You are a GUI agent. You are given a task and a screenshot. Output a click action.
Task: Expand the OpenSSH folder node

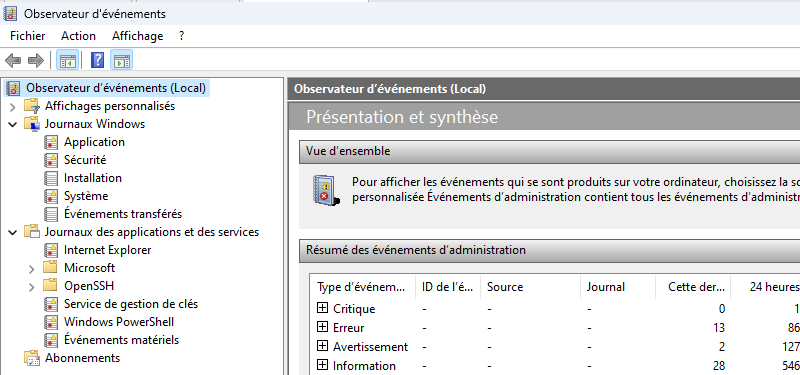click(32, 286)
